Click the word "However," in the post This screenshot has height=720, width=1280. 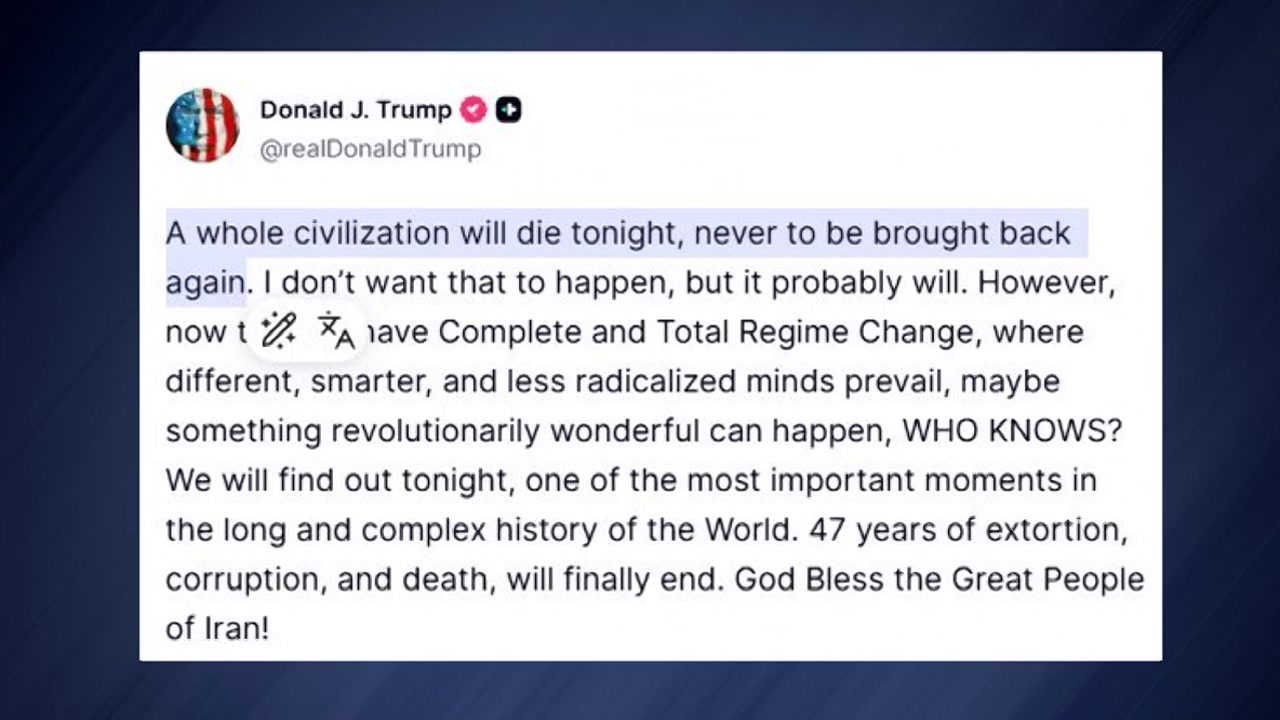pyautogui.click(x=1046, y=283)
